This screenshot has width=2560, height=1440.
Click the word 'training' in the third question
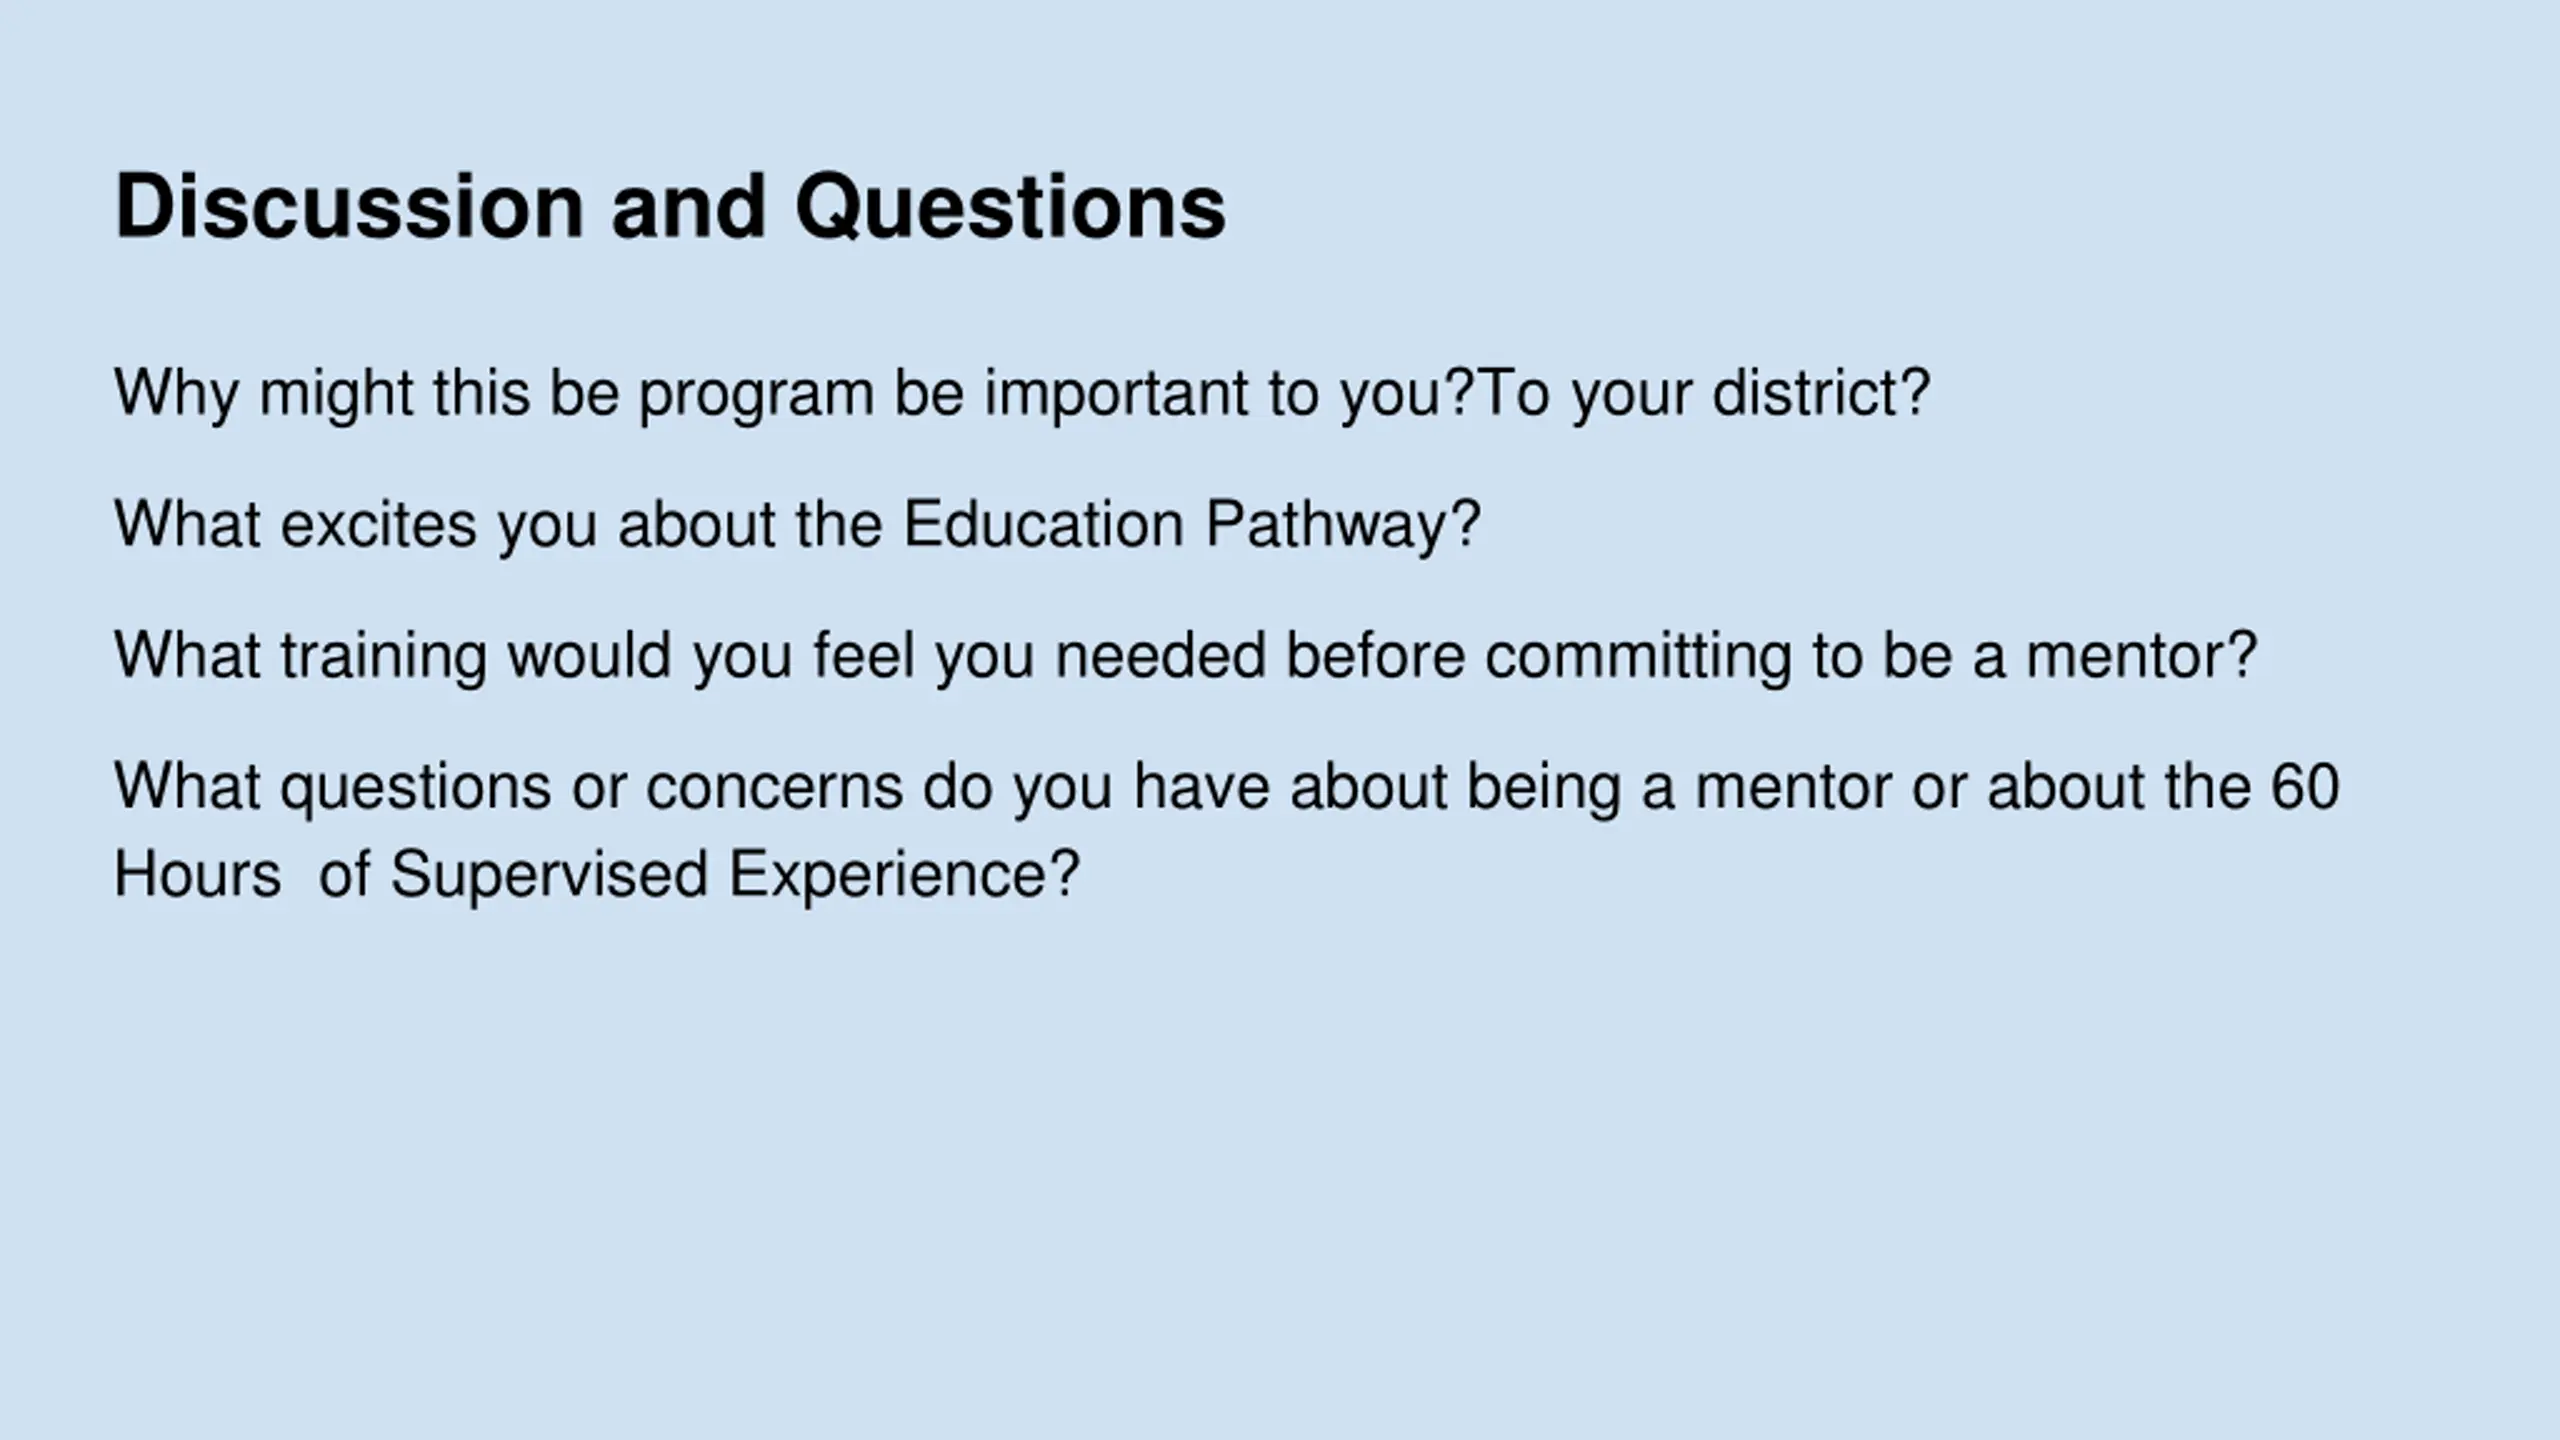click(x=384, y=657)
